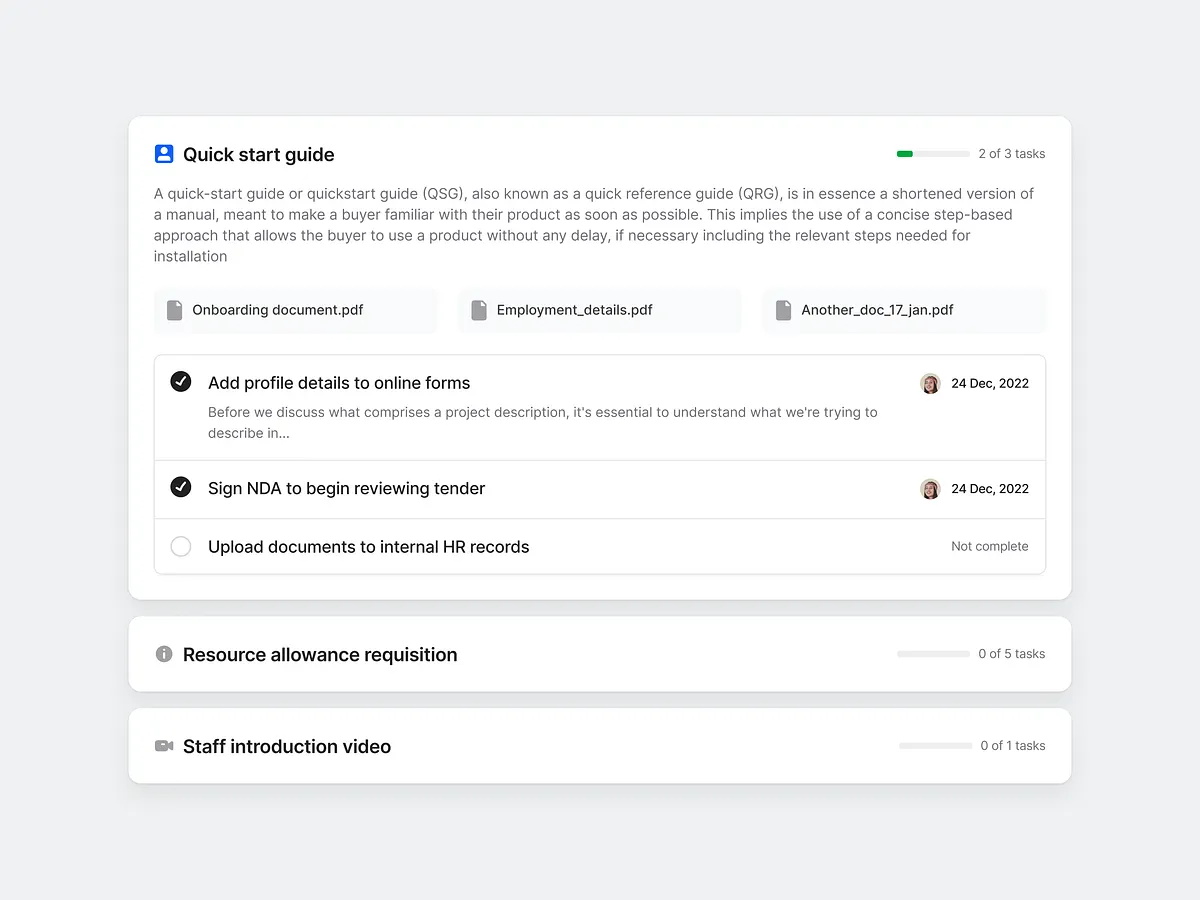Uncheck the completed Add profile details task
Image resolution: width=1200 pixels, height=900 pixels.
coord(181,381)
